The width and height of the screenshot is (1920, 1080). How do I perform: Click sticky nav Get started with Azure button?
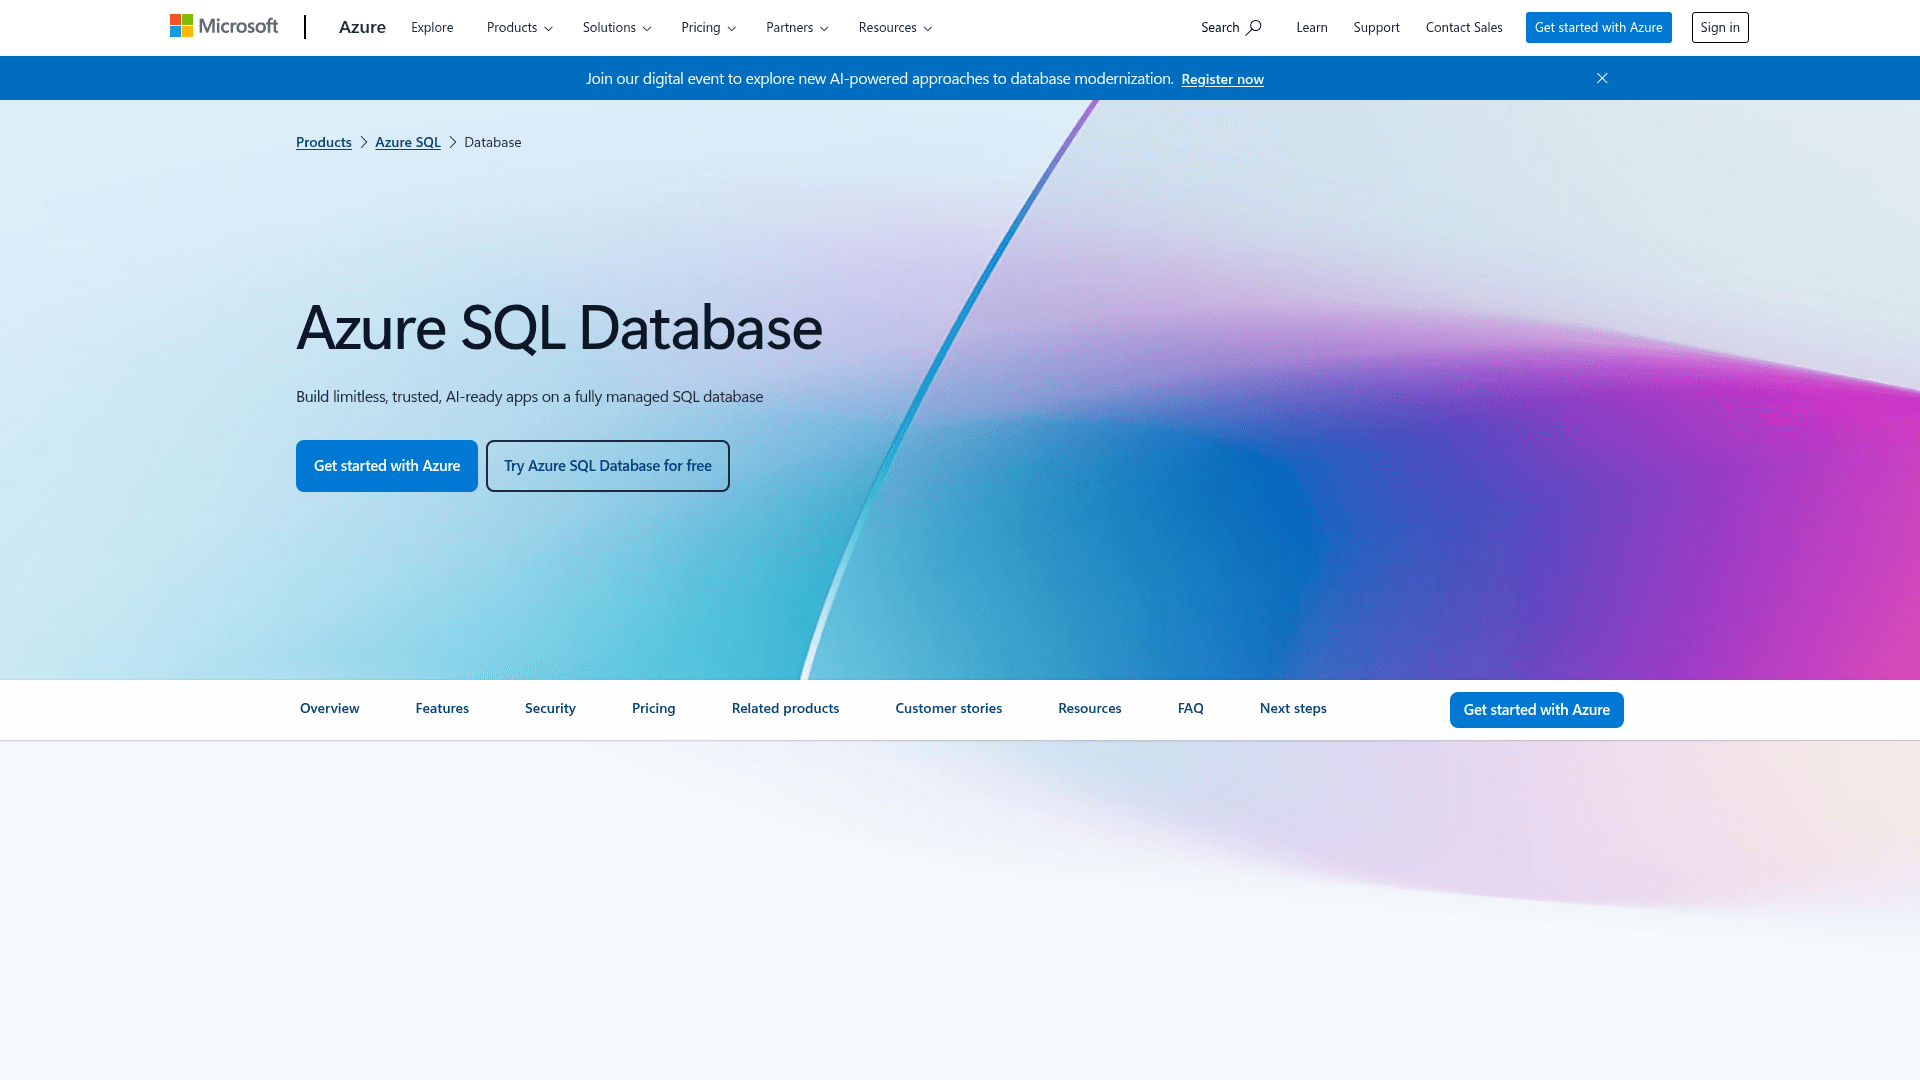1537,710
